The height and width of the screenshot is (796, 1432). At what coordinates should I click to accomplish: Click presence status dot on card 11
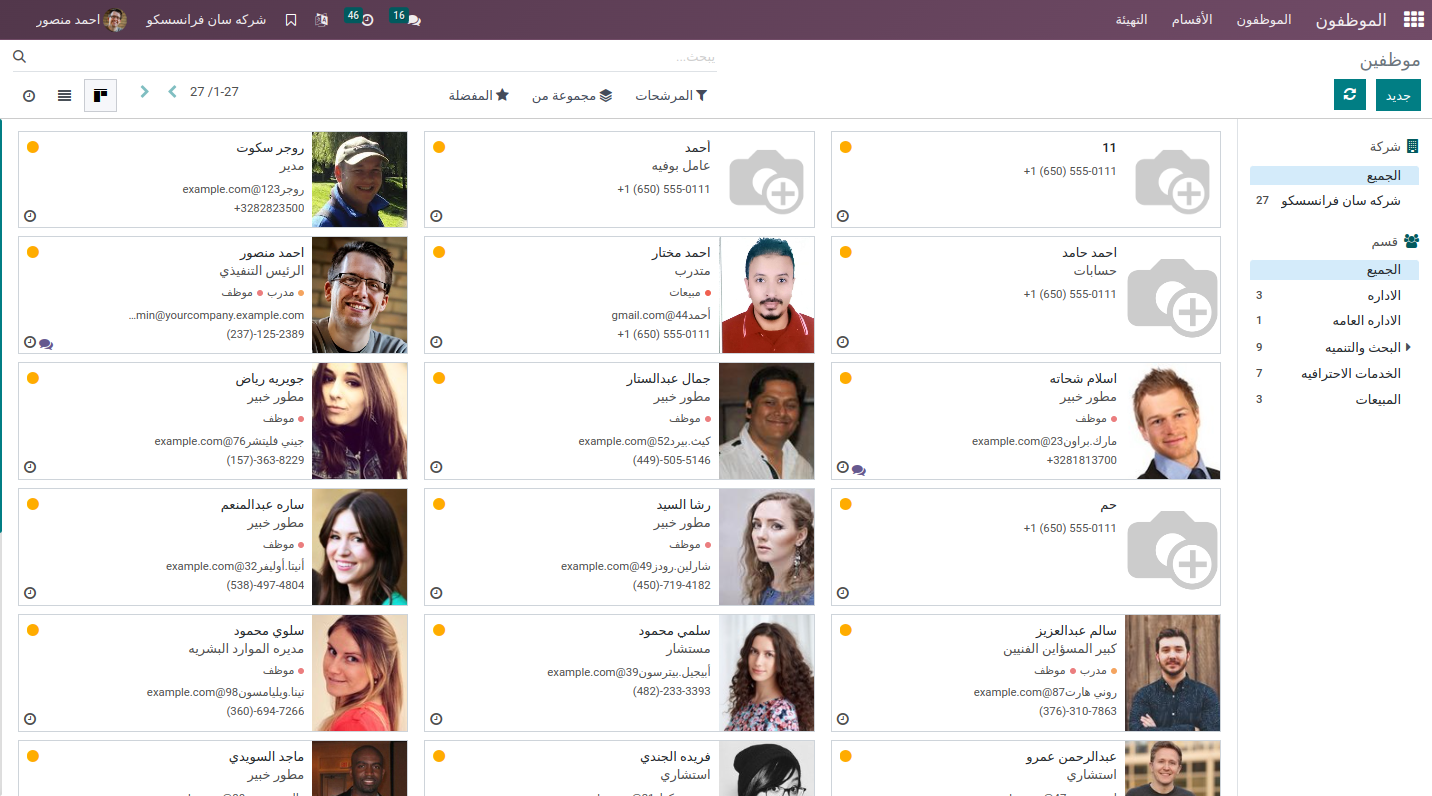click(846, 147)
